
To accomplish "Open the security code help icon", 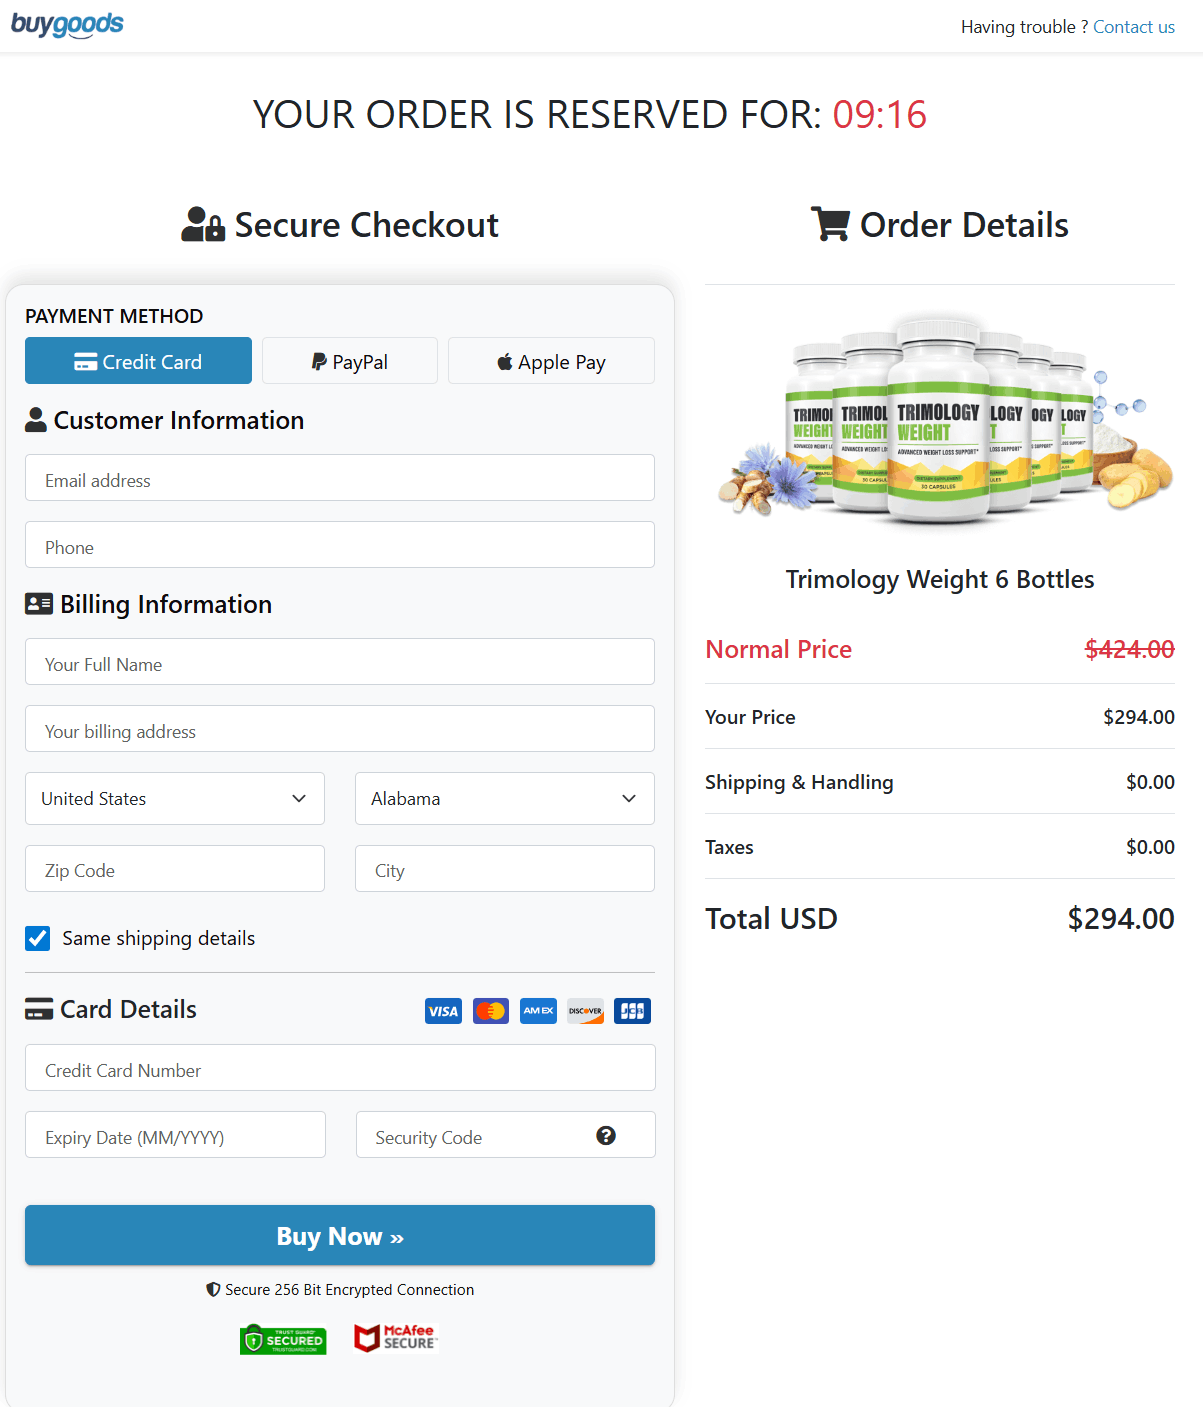I will 607,1136.
